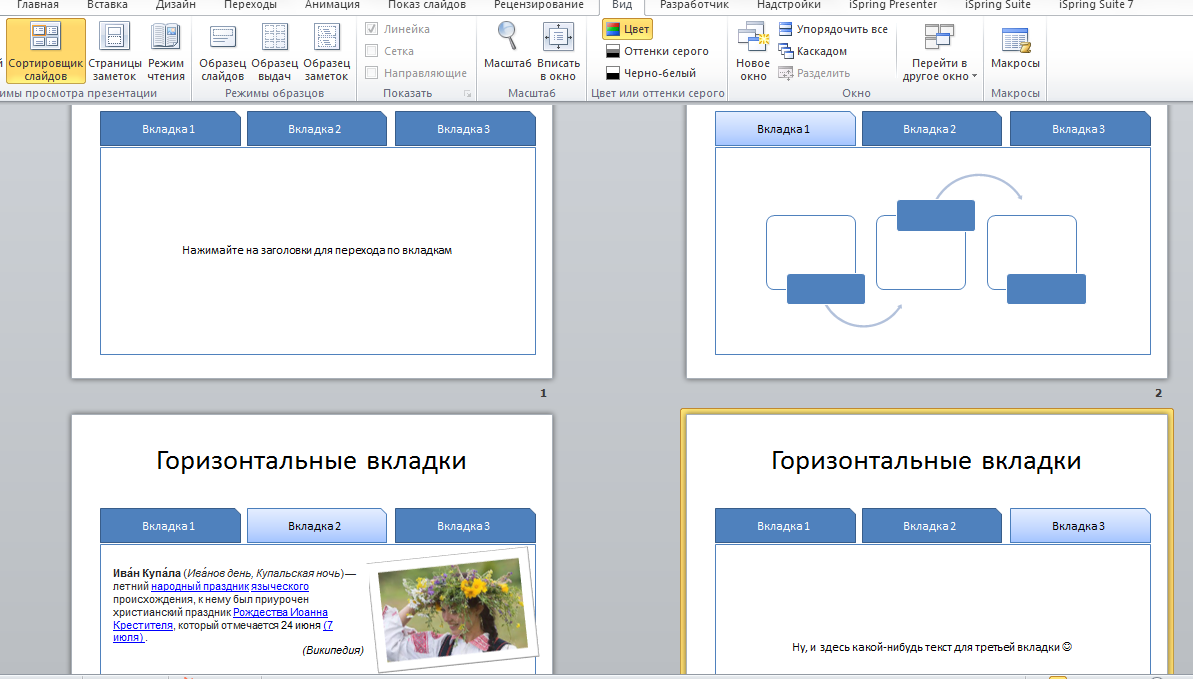Click Arrange All (Упорядочить все)

click(x=833, y=29)
